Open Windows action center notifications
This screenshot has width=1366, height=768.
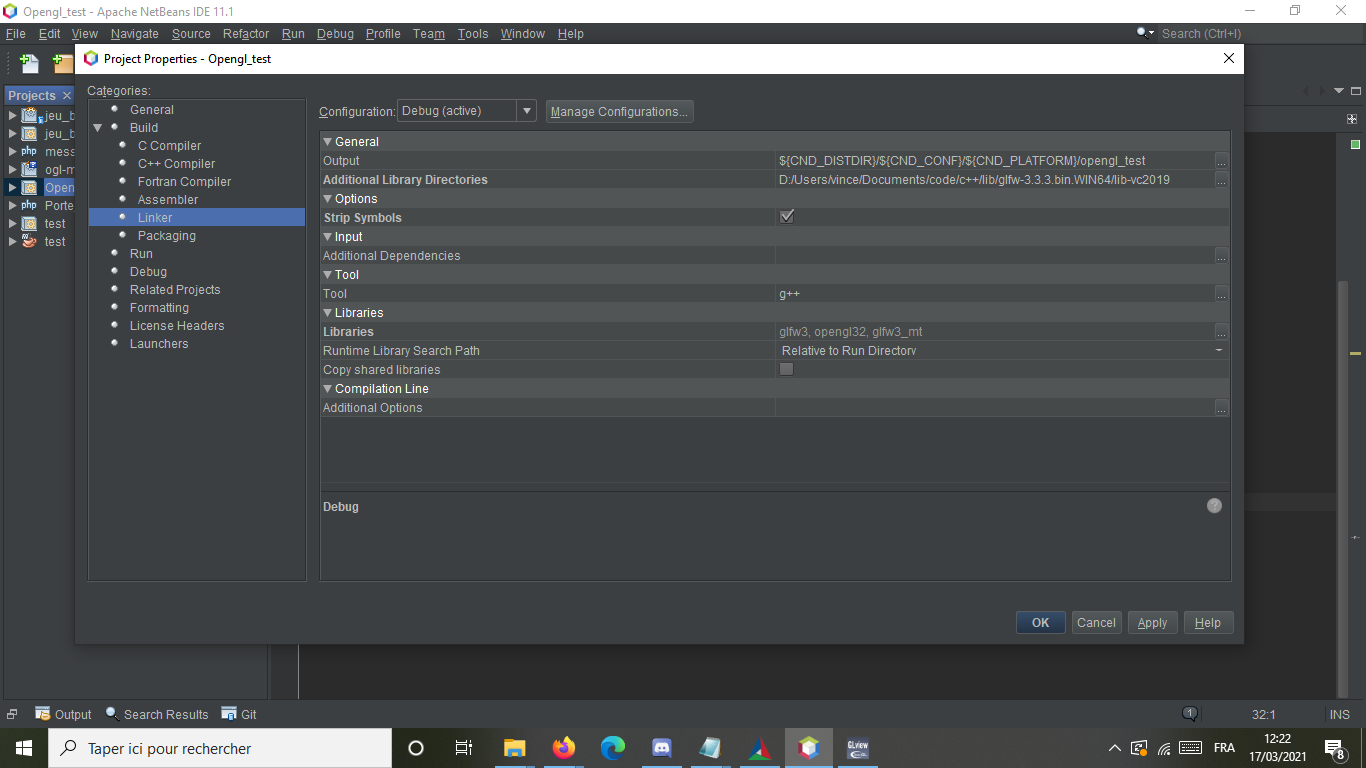pos(1335,748)
